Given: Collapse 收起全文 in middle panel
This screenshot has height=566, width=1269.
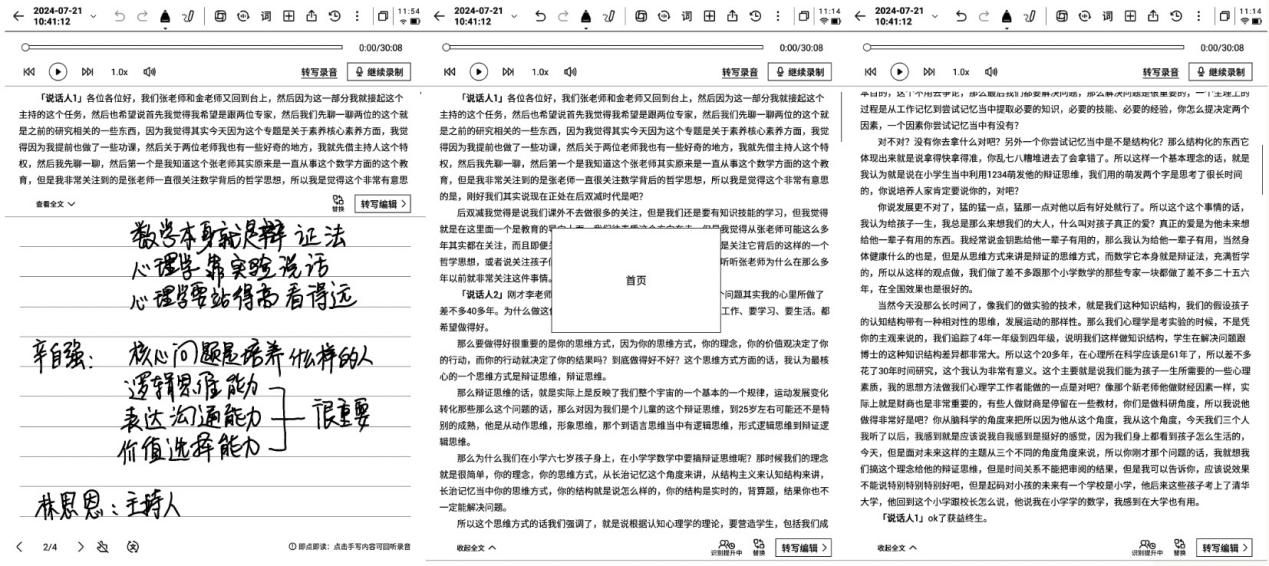Looking at the screenshot, I should (x=476, y=548).
